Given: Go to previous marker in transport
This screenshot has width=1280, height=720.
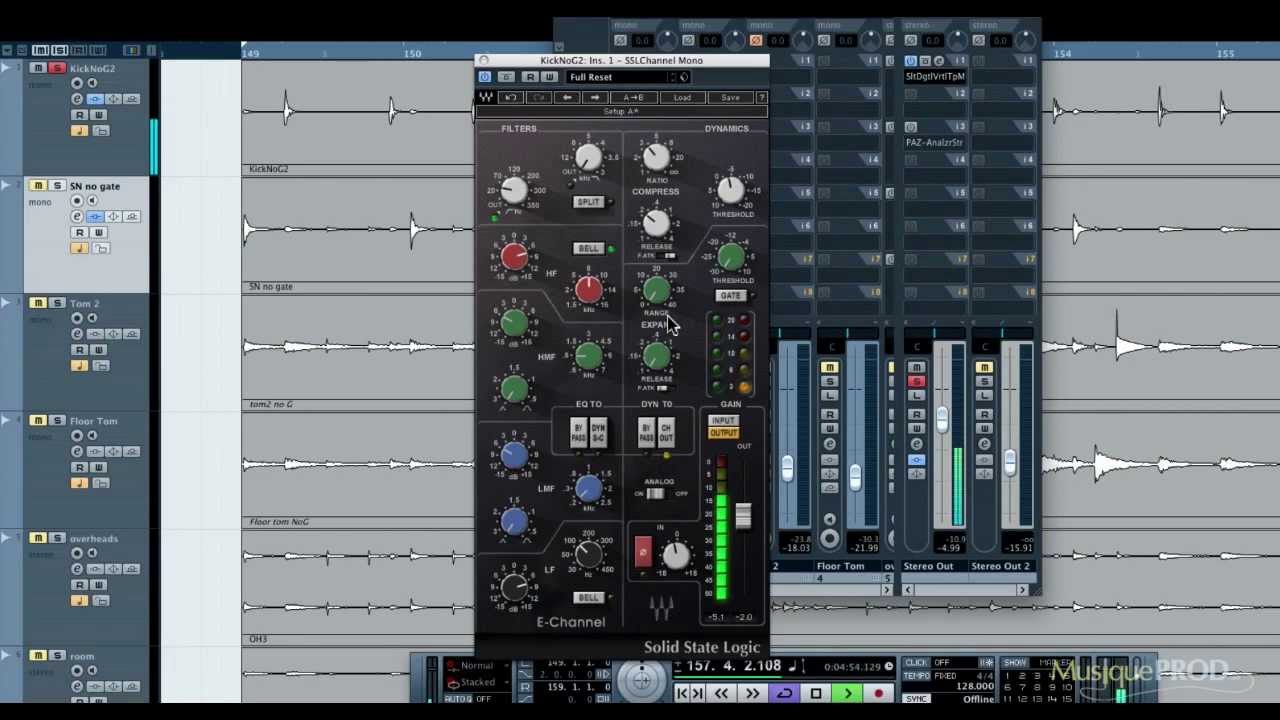Looking at the screenshot, I should point(683,693).
